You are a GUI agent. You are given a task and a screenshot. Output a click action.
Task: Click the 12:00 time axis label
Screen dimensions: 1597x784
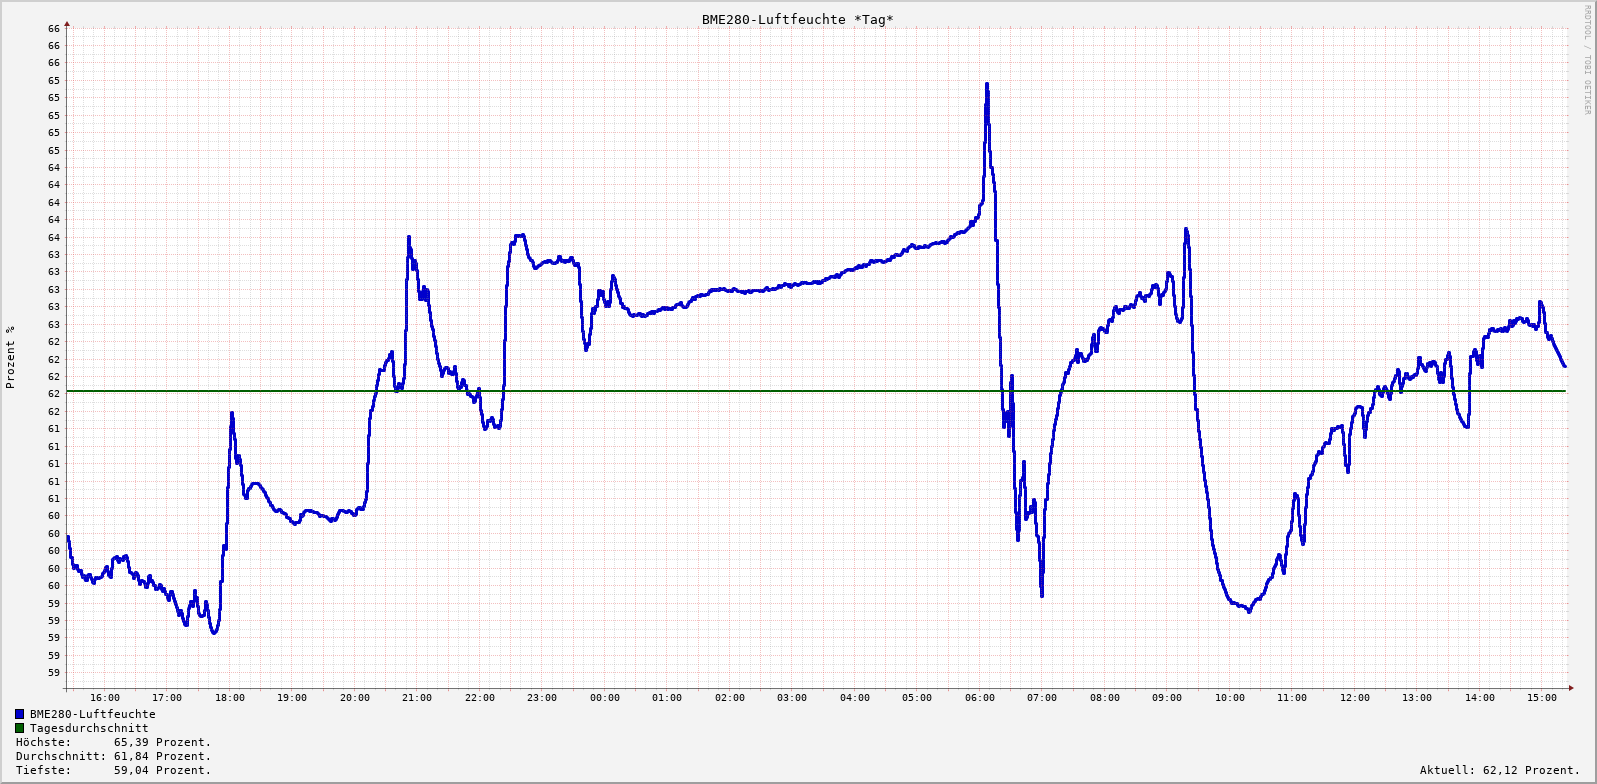tap(1355, 698)
